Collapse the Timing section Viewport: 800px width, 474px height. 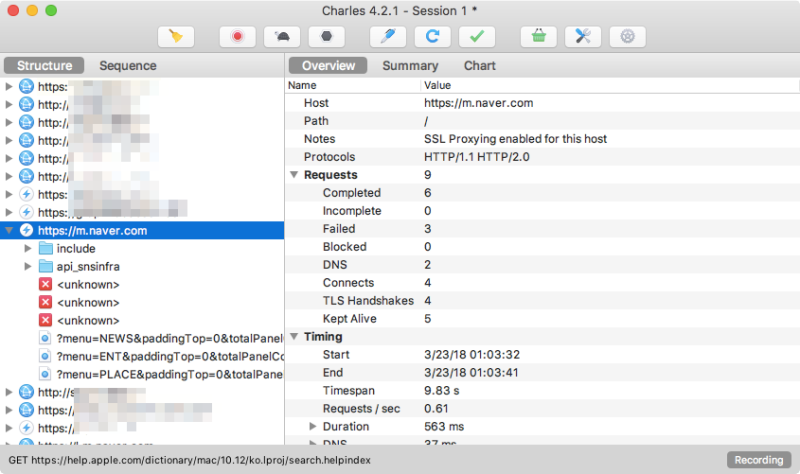[294, 336]
